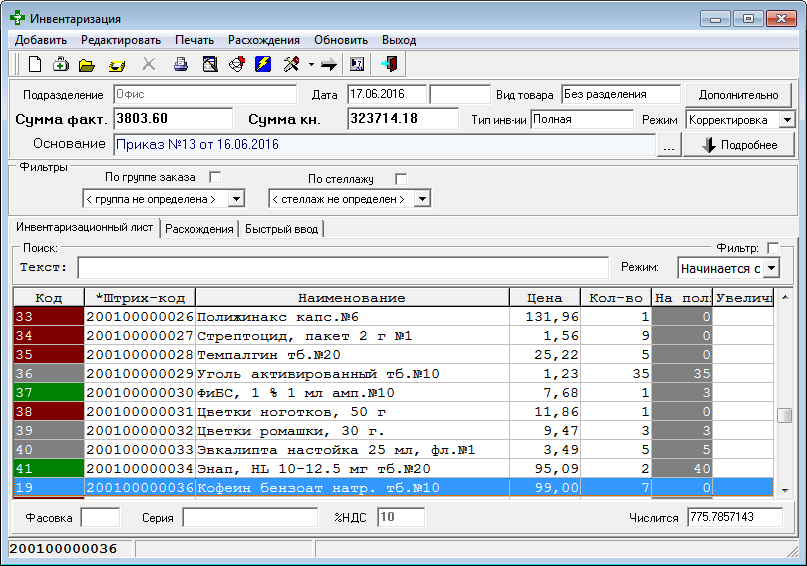This screenshot has width=807, height=566.
Task: Expand the Режим Корректировка dropdown
Action: pos(787,120)
